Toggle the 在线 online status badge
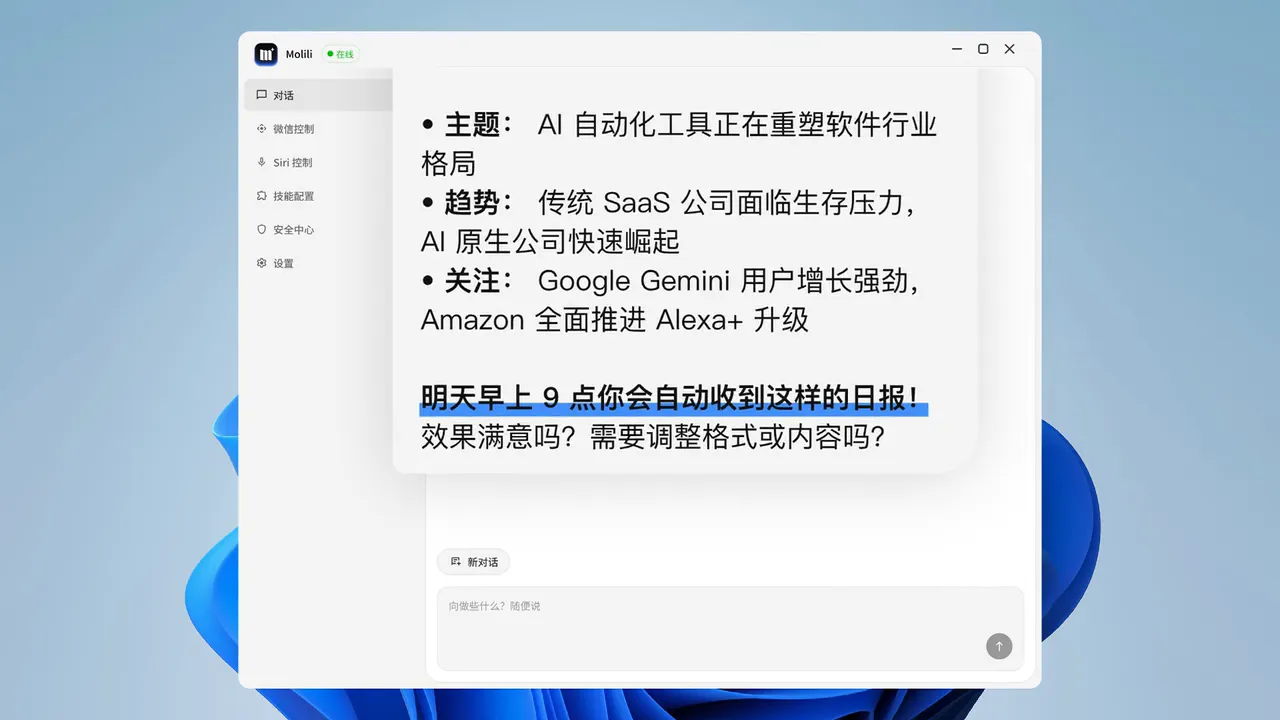1280x720 pixels. pyautogui.click(x=339, y=54)
